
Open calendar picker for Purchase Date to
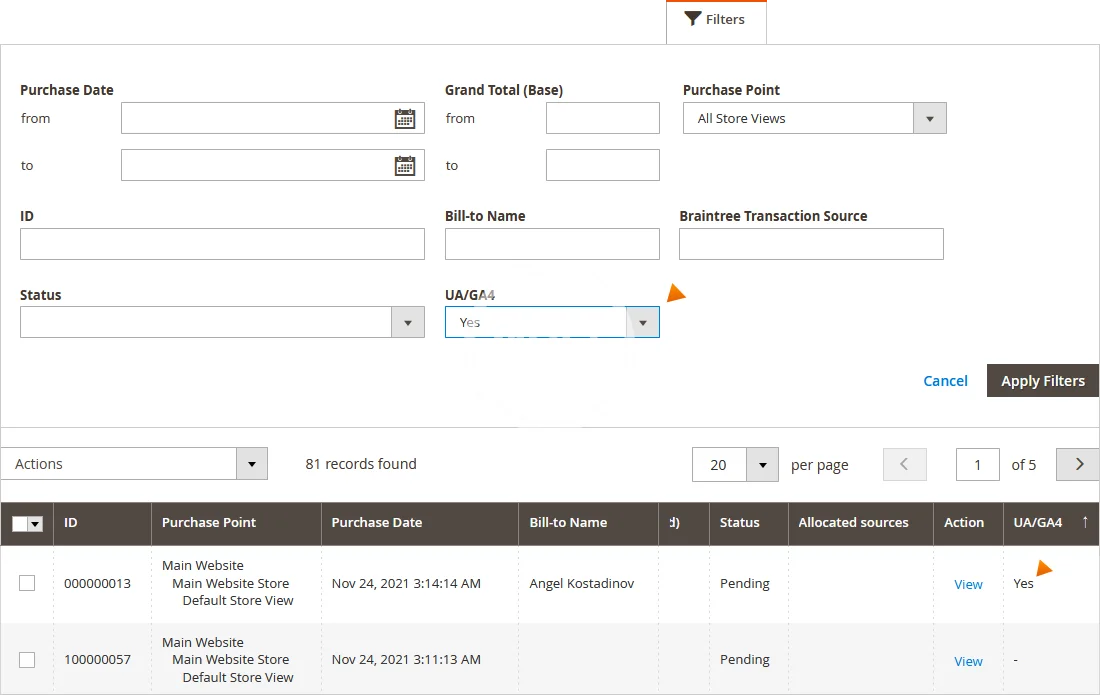(x=404, y=166)
